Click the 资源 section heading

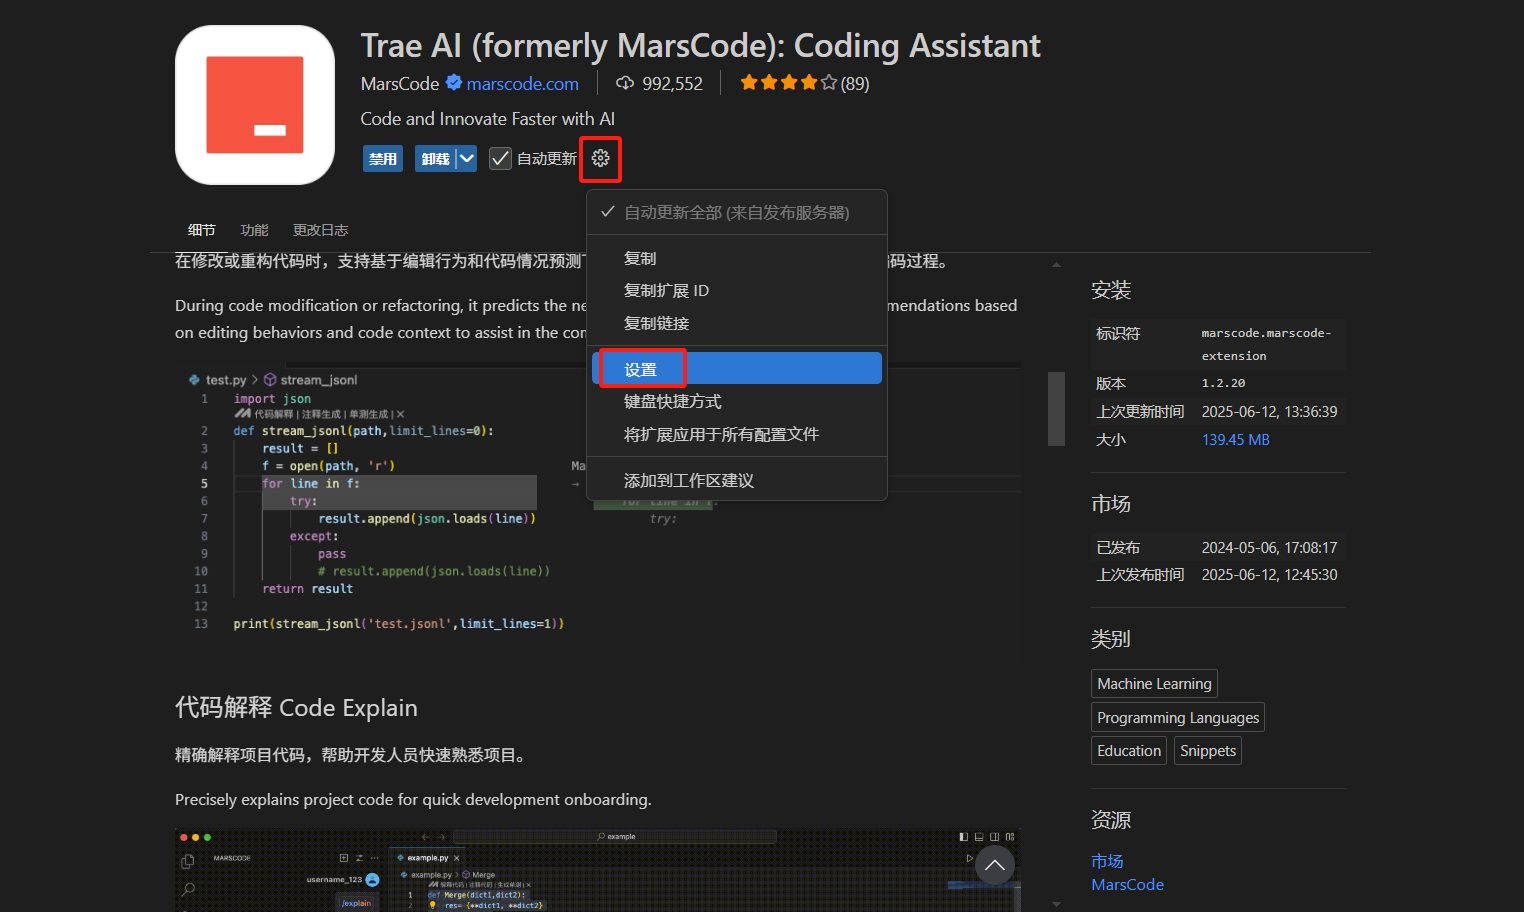(1111, 820)
